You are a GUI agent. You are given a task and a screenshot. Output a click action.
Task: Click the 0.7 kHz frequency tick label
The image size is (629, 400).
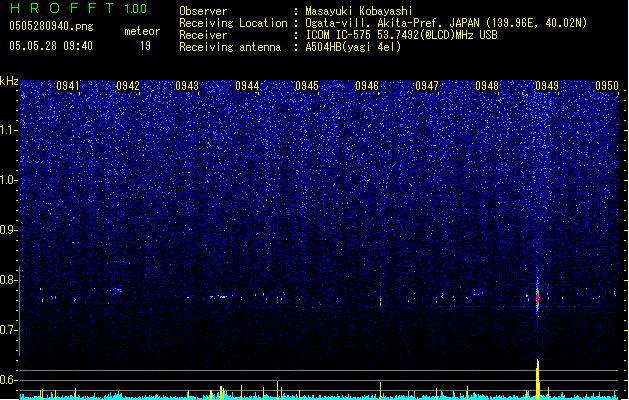click(x=9, y=330)
